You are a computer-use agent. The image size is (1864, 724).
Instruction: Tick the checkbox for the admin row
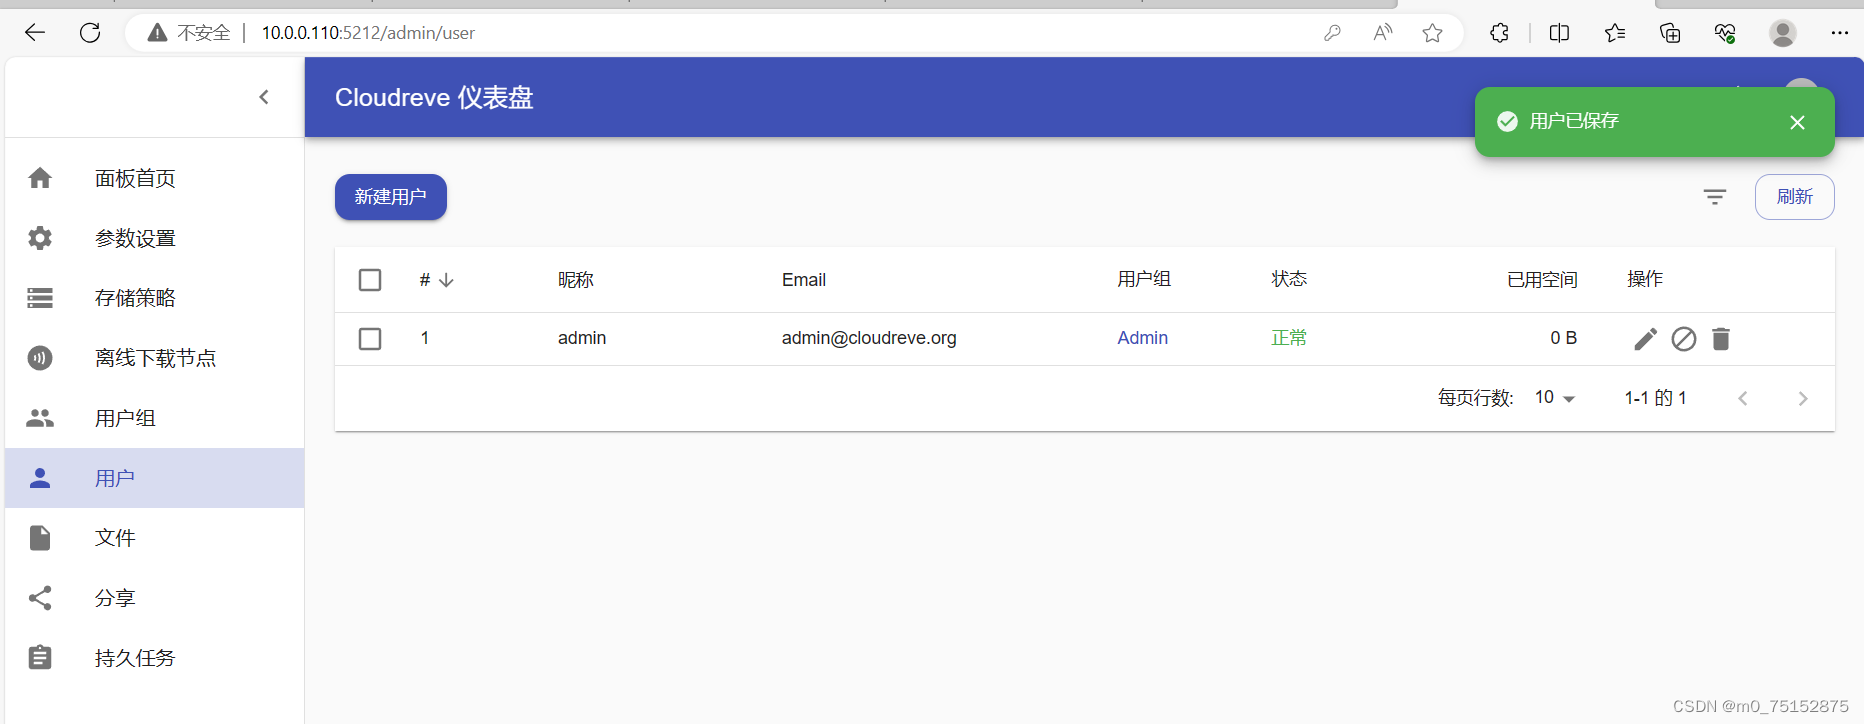click(x=370, y=339)
